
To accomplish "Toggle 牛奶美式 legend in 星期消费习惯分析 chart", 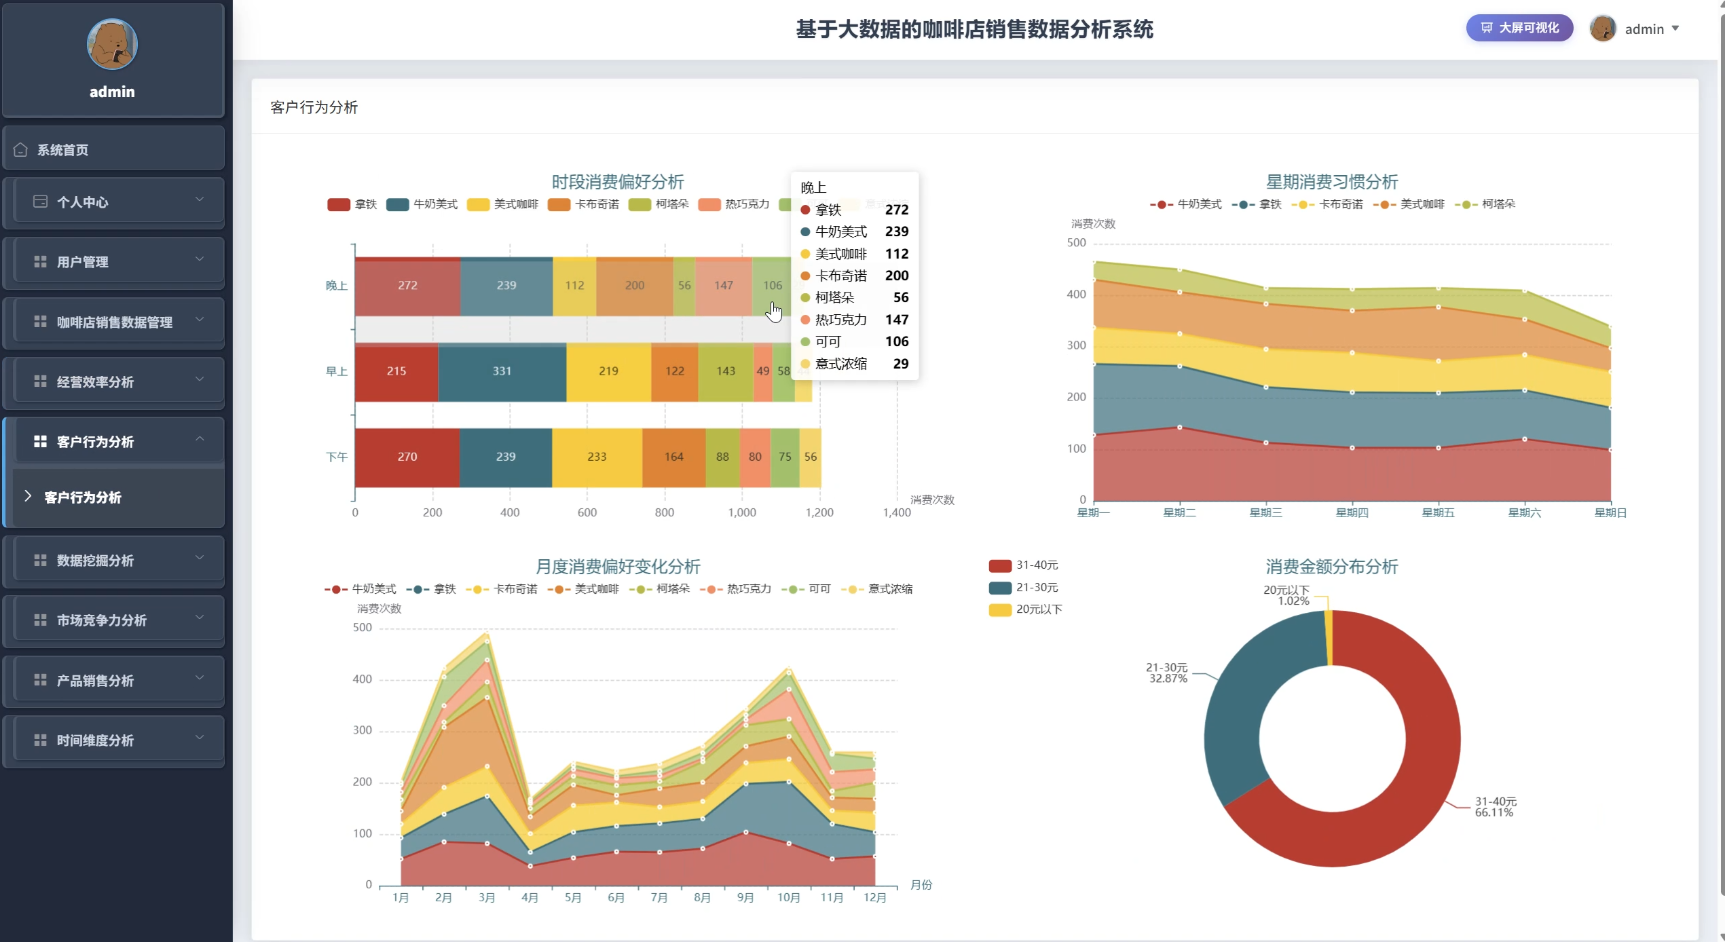I will point(1186,204).
